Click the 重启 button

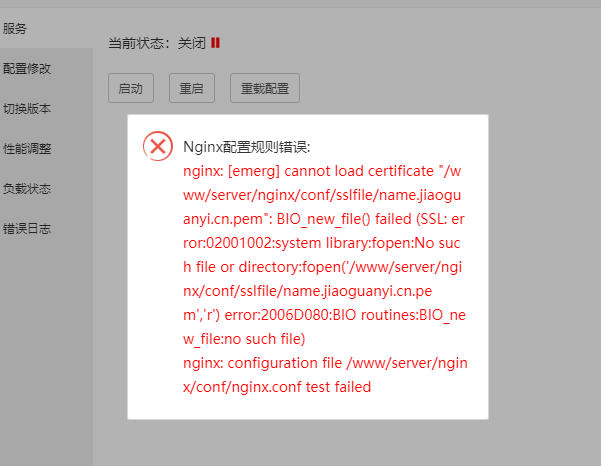(192, 88)
